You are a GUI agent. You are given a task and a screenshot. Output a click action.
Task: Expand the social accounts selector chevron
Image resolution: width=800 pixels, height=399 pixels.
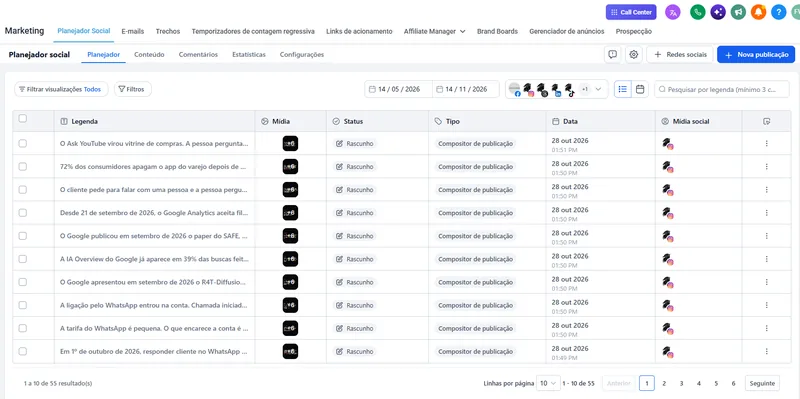tap(598, 89)
